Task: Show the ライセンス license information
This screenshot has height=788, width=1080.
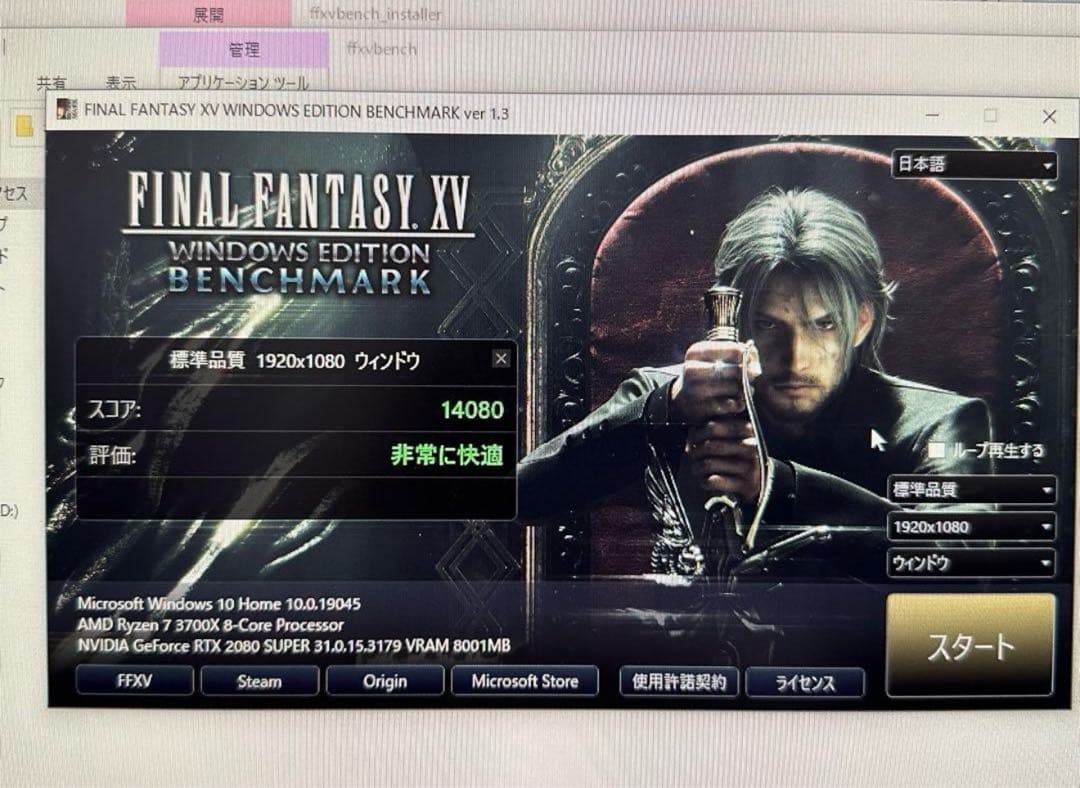Action: (x=805, y=683)
